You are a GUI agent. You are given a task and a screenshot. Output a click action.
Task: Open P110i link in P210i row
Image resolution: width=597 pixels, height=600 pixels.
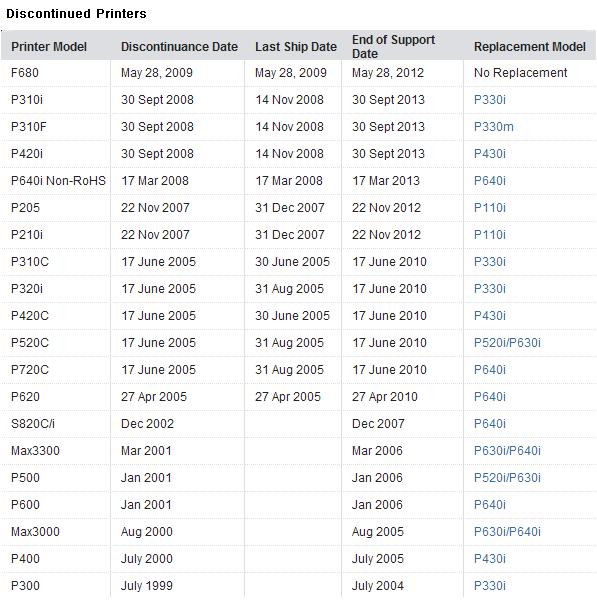tap(489, 235)
